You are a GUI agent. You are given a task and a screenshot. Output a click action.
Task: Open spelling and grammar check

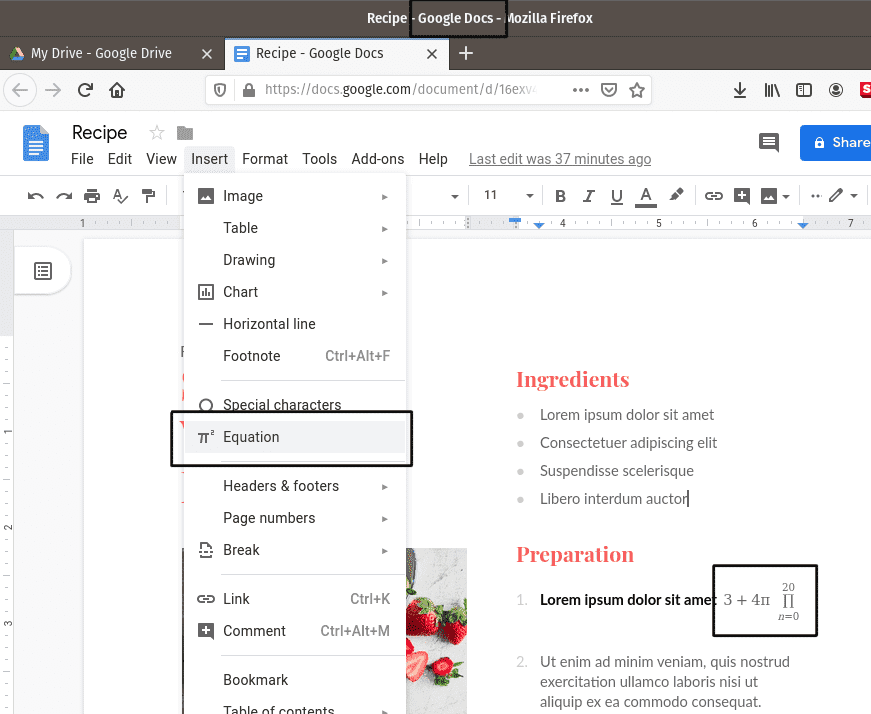tap(120, 196)
